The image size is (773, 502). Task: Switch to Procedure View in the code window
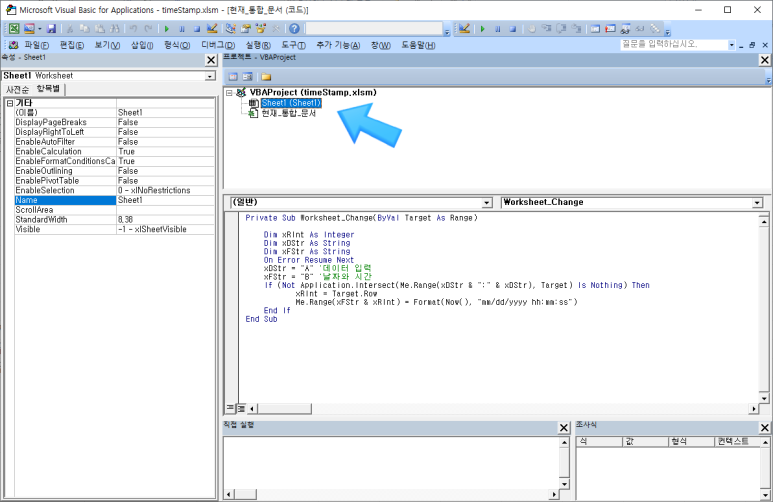click(230, 408)
